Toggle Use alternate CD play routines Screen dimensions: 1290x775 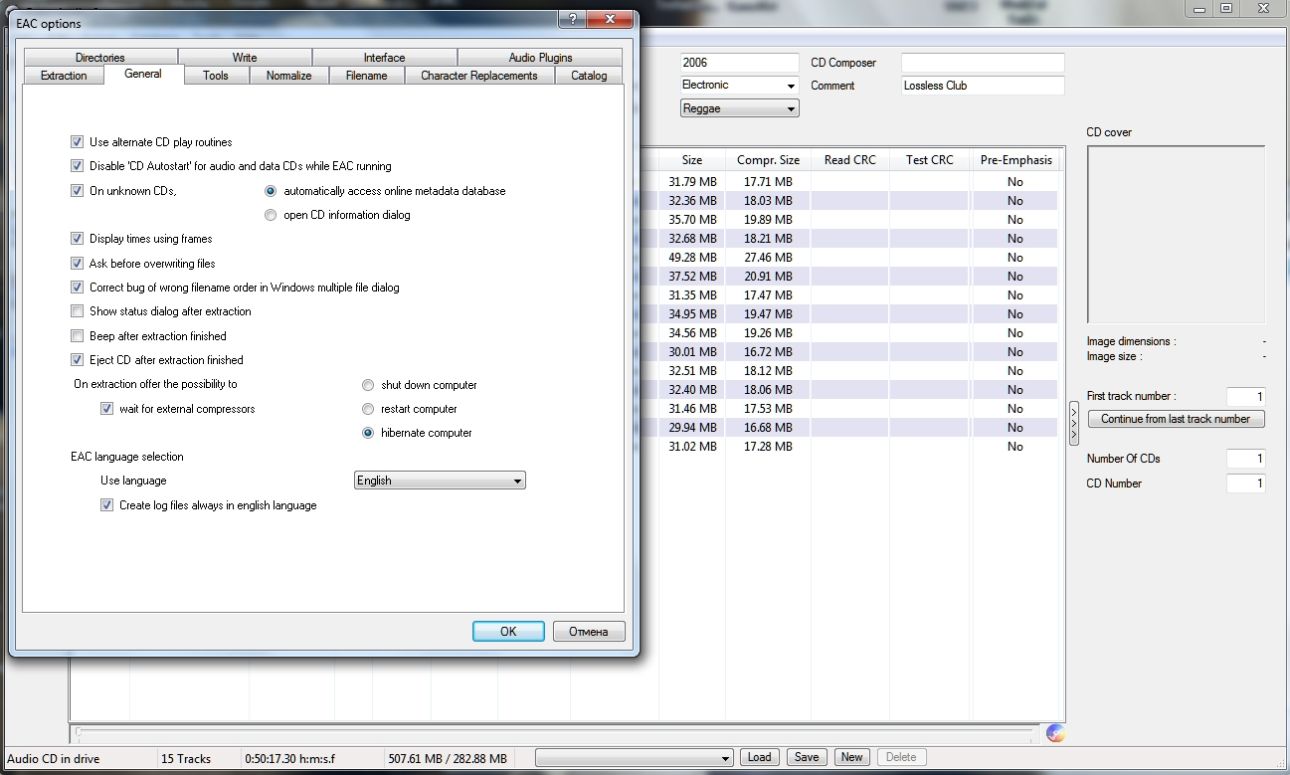tap(77, 142)
